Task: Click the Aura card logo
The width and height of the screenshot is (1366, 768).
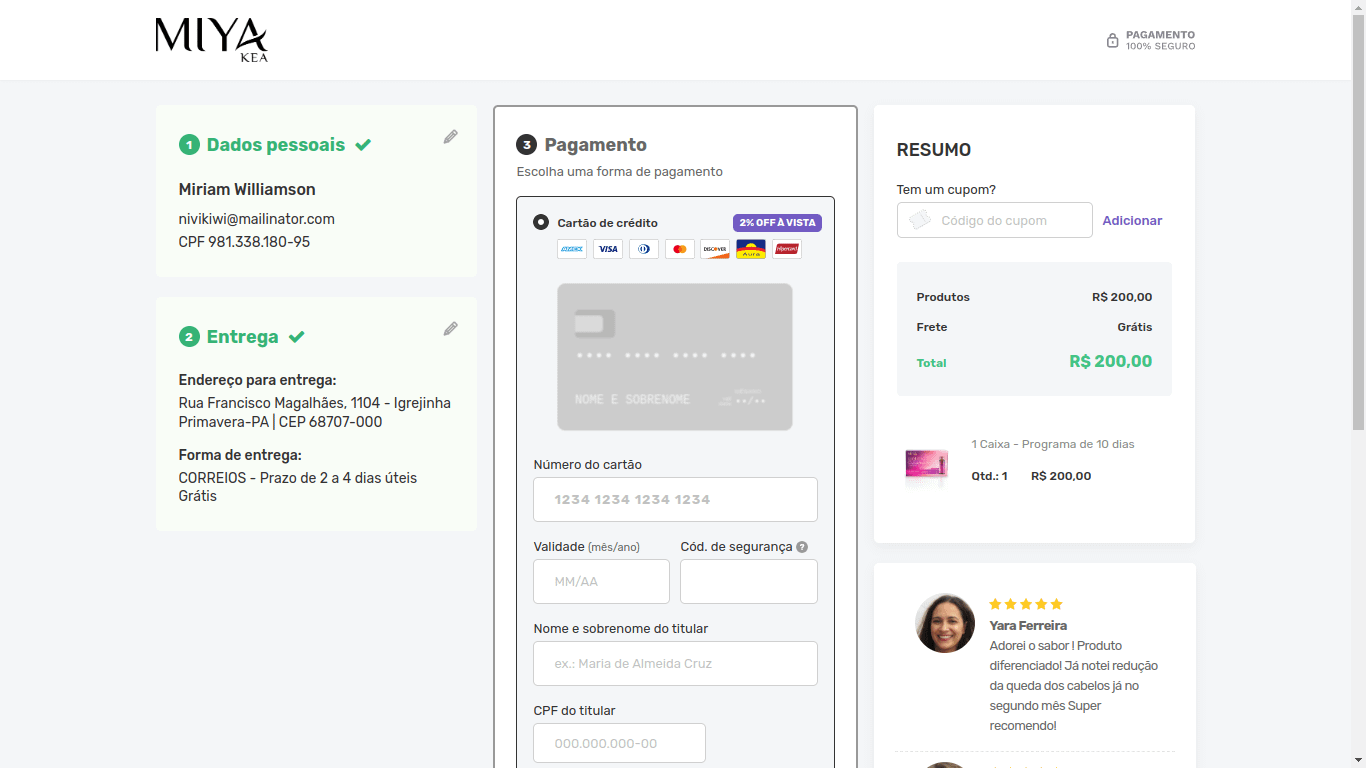Action: point(751,249)
